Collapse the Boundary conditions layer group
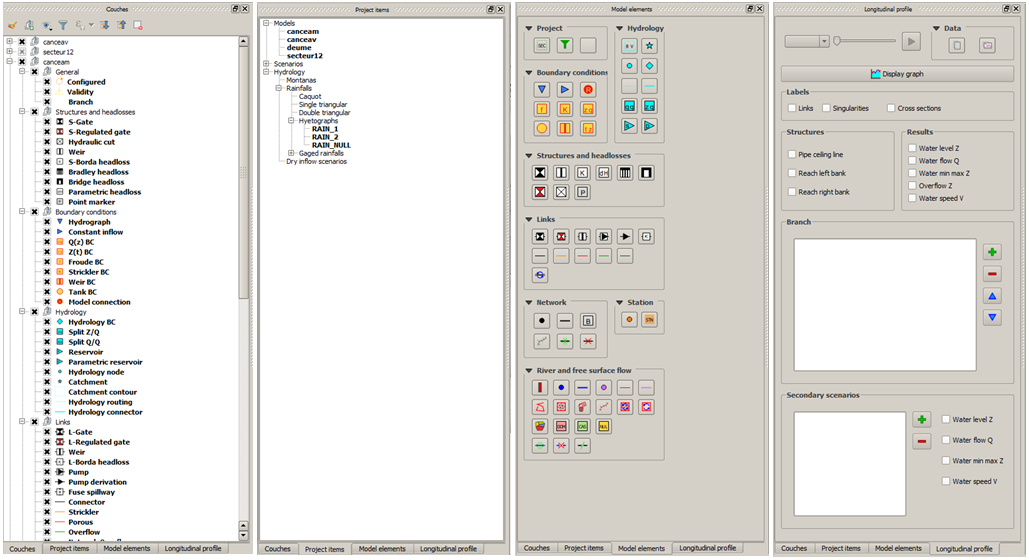The width and height of the screenshot is (1029, 560). (21, 212)
